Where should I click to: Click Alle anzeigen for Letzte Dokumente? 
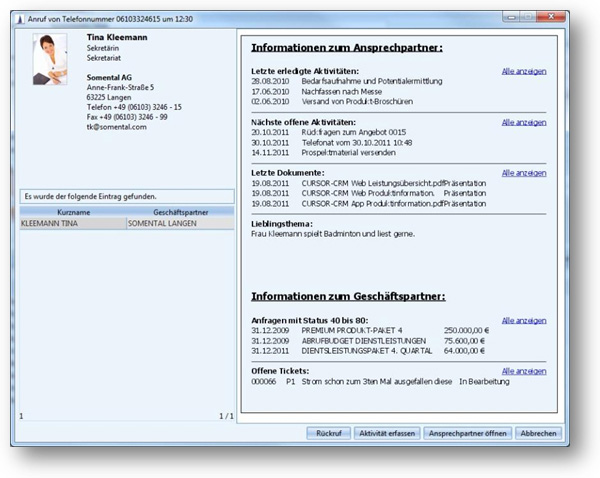[x=524, y=173]
